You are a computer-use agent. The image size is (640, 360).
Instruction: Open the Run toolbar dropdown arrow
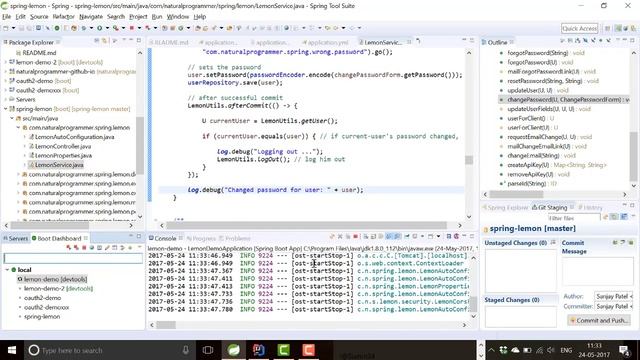(107, 28)
